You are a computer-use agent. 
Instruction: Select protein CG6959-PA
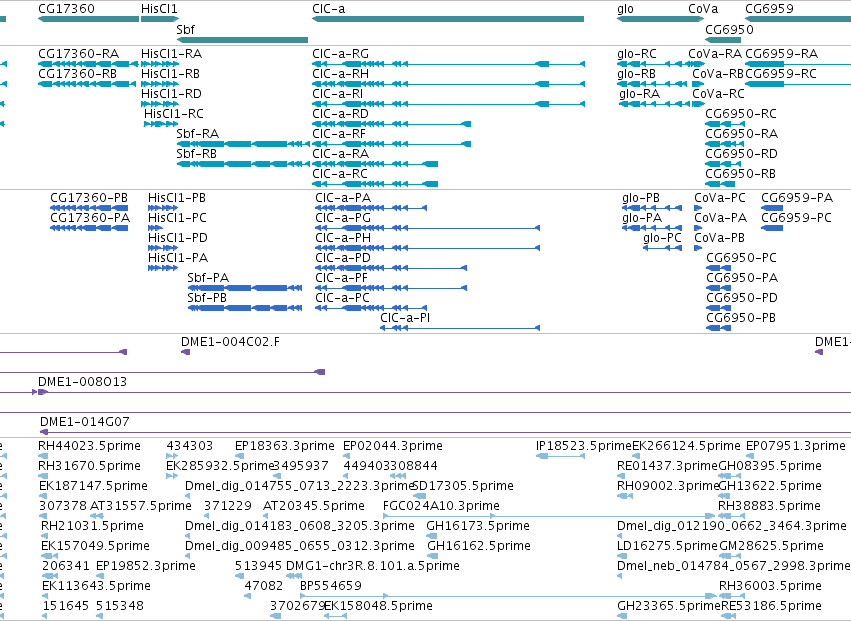click(x=797, y=198)
